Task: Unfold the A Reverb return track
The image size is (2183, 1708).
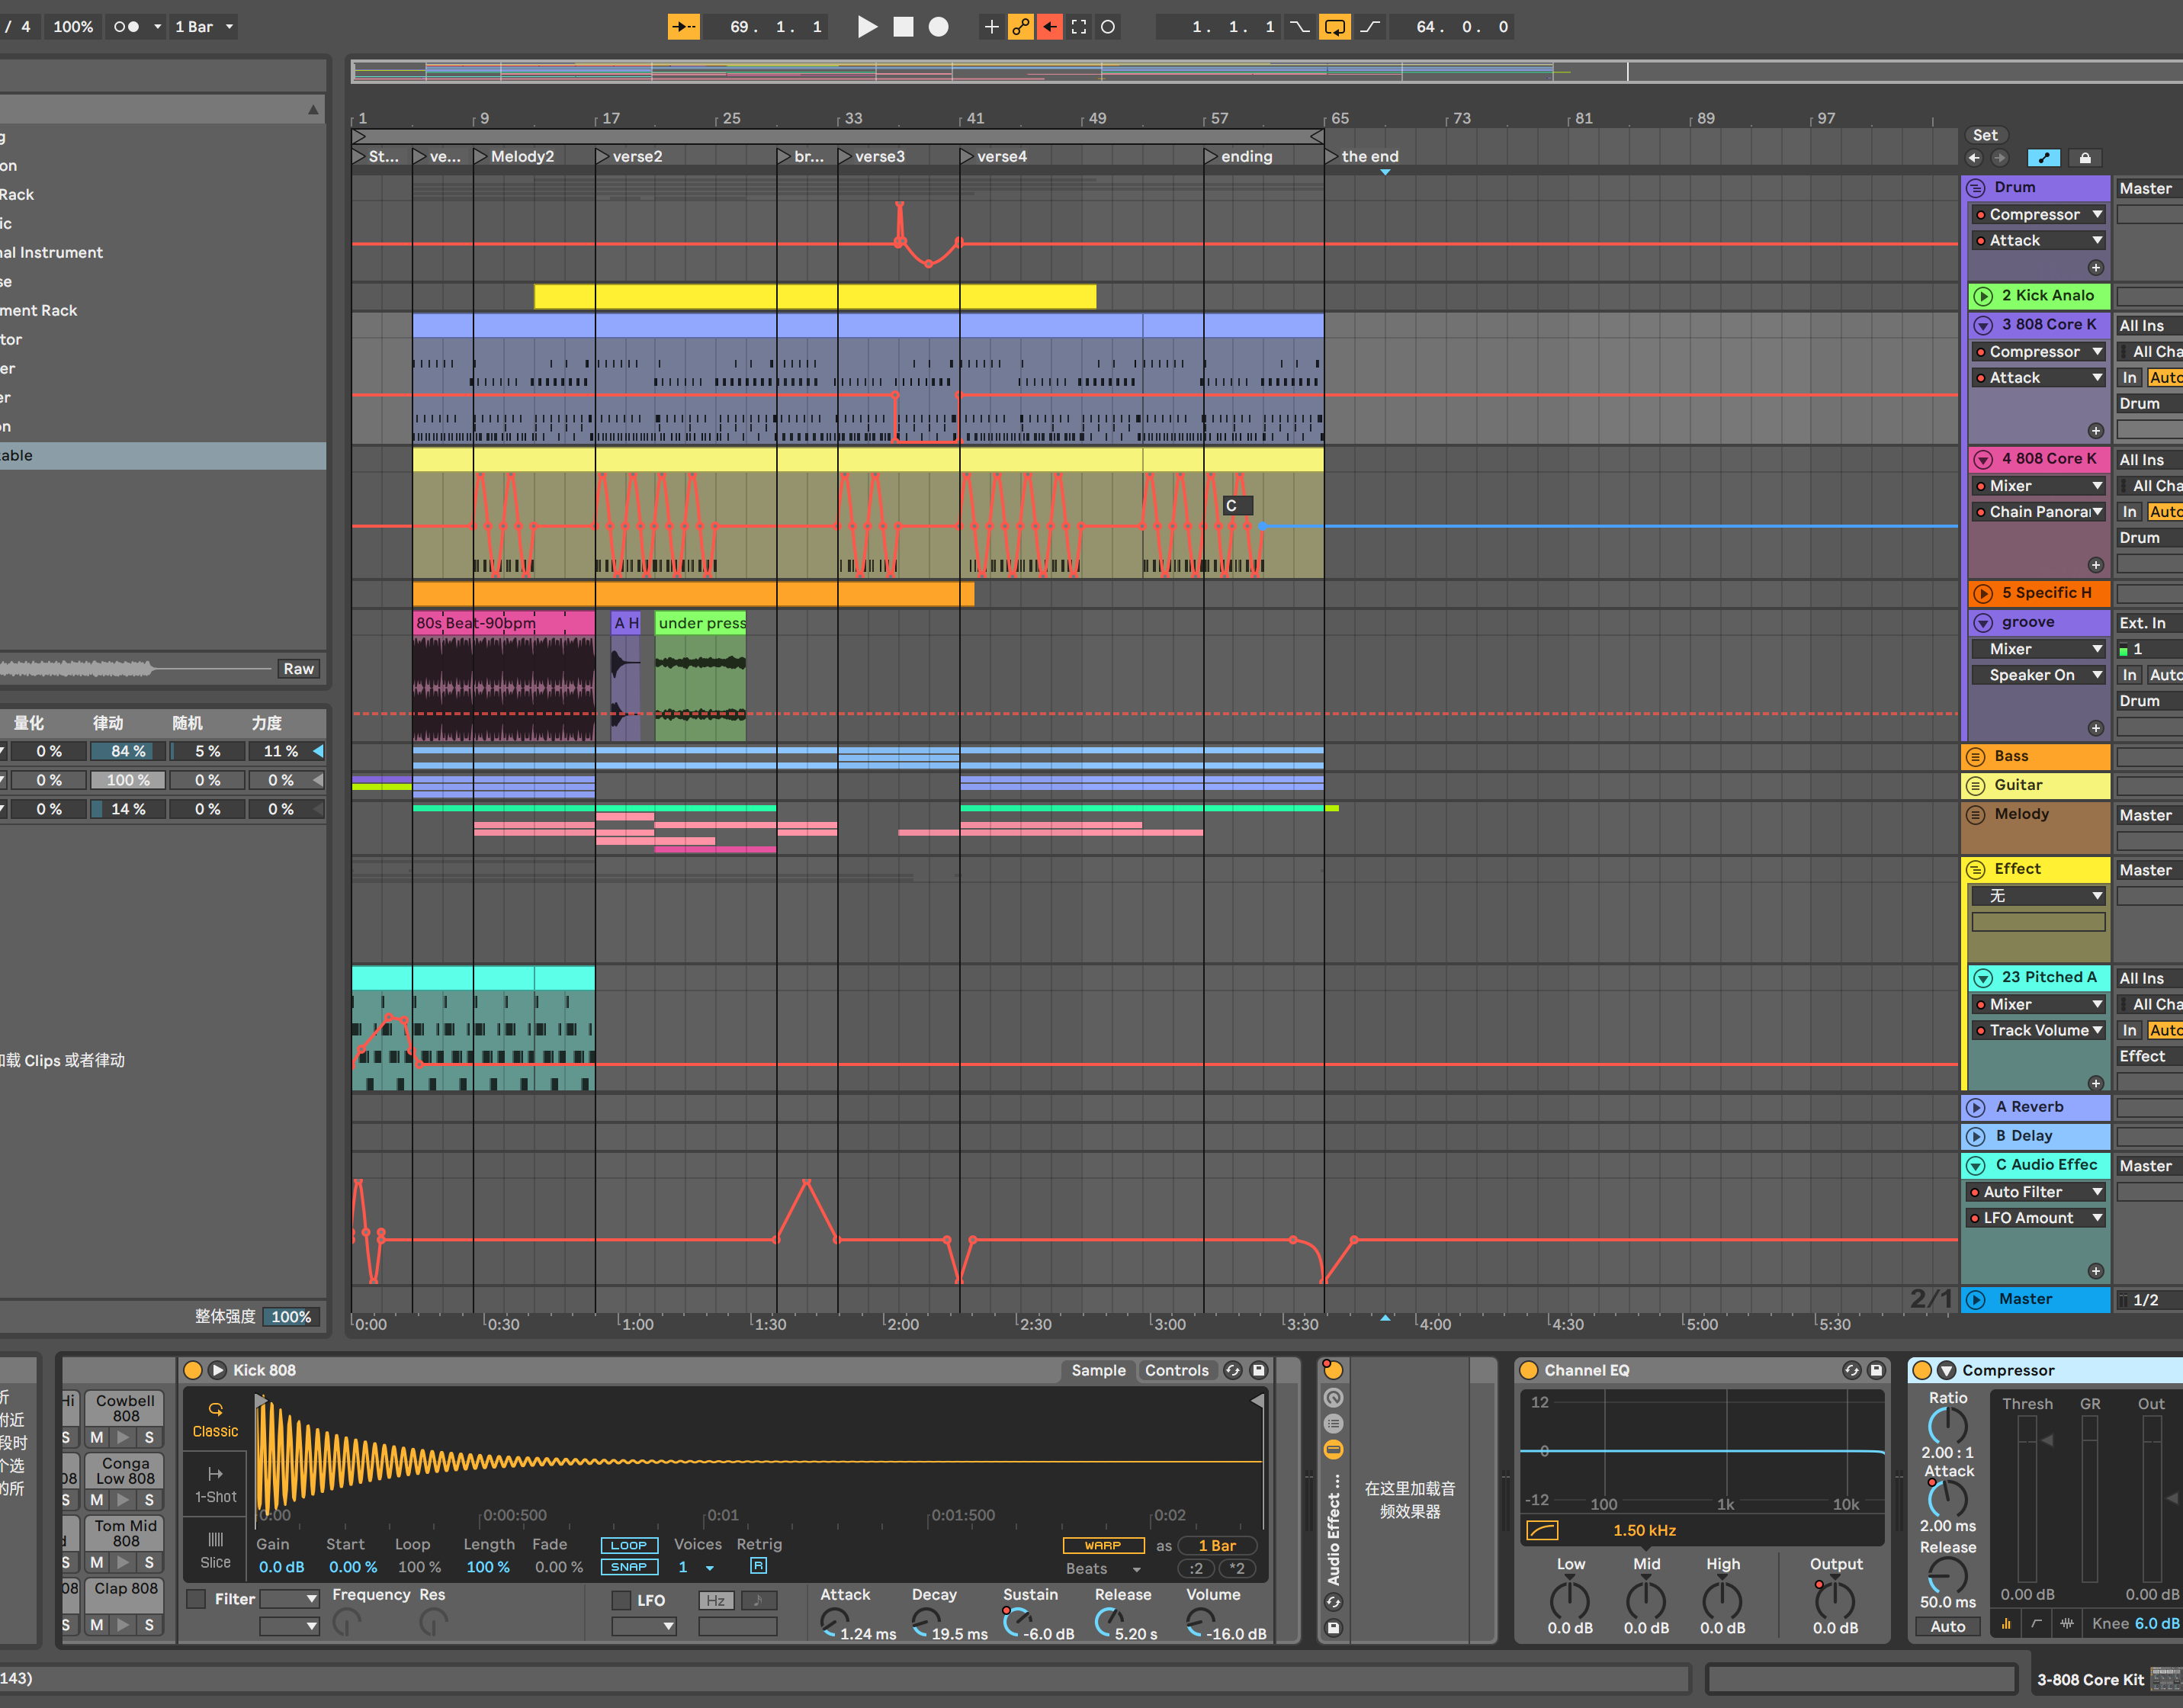Action: pyautogui.click(x=1975, y=1108)
